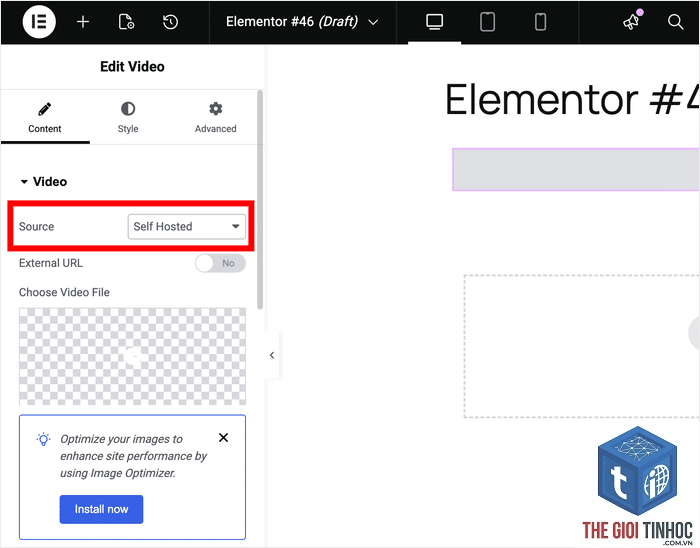Click the lightbulb tip icon
Screen dimensions: 700x548
tap(43, 439)
